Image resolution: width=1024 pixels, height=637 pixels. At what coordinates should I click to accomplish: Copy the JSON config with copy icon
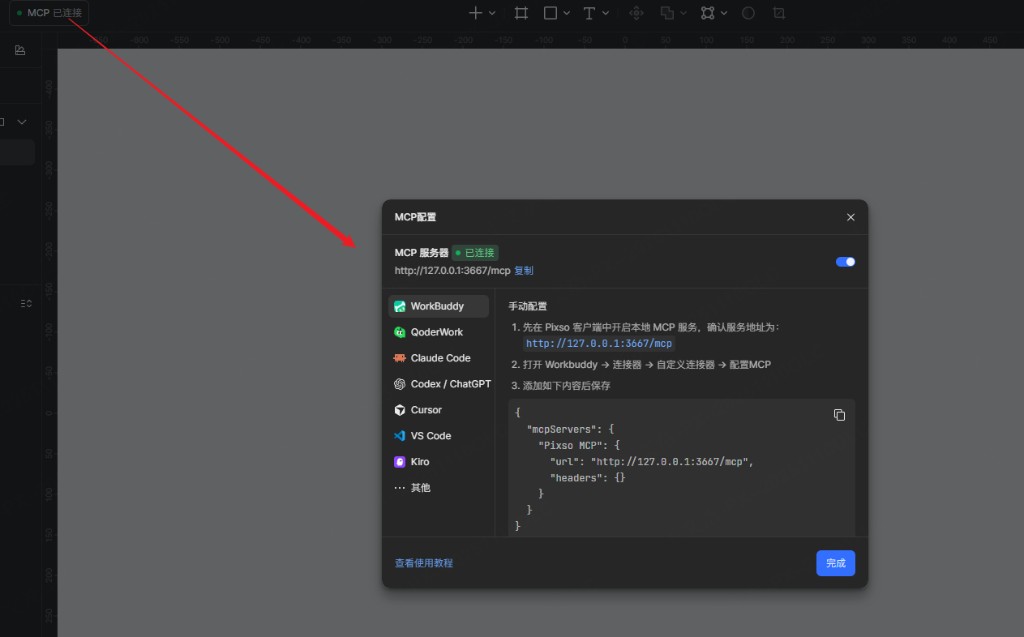839,415
